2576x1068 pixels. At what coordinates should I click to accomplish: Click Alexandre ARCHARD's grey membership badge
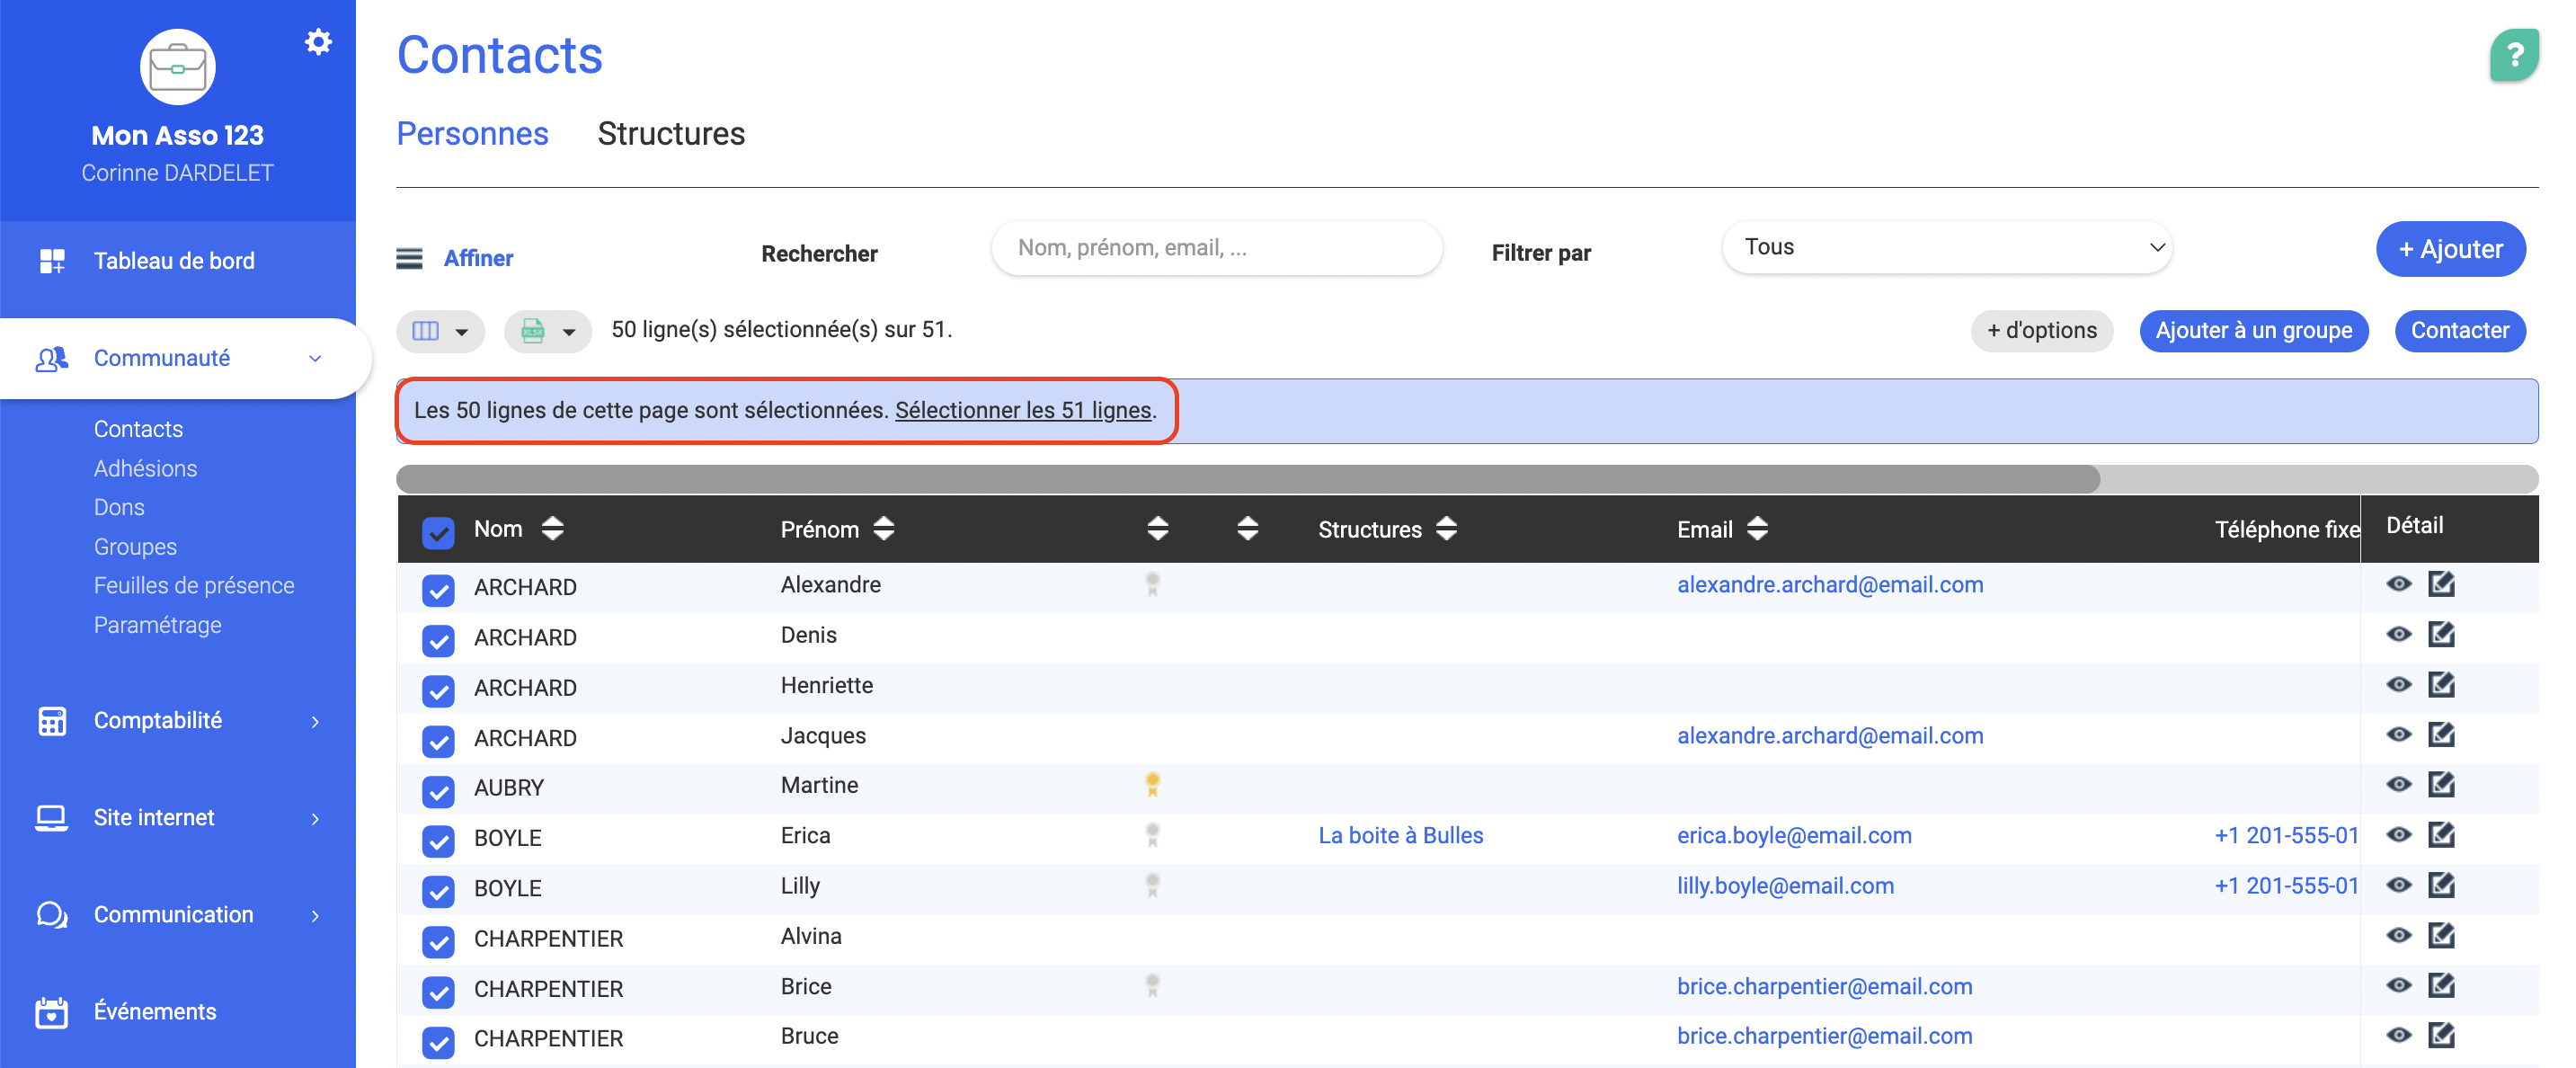point(1152,584)
